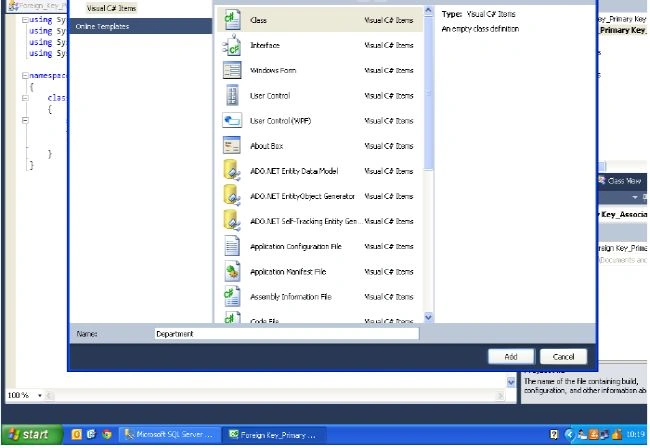Select Application Configuration File icon
Image resolution: width=650 pixels, height=448 pixels.
[x=232, y=246]
